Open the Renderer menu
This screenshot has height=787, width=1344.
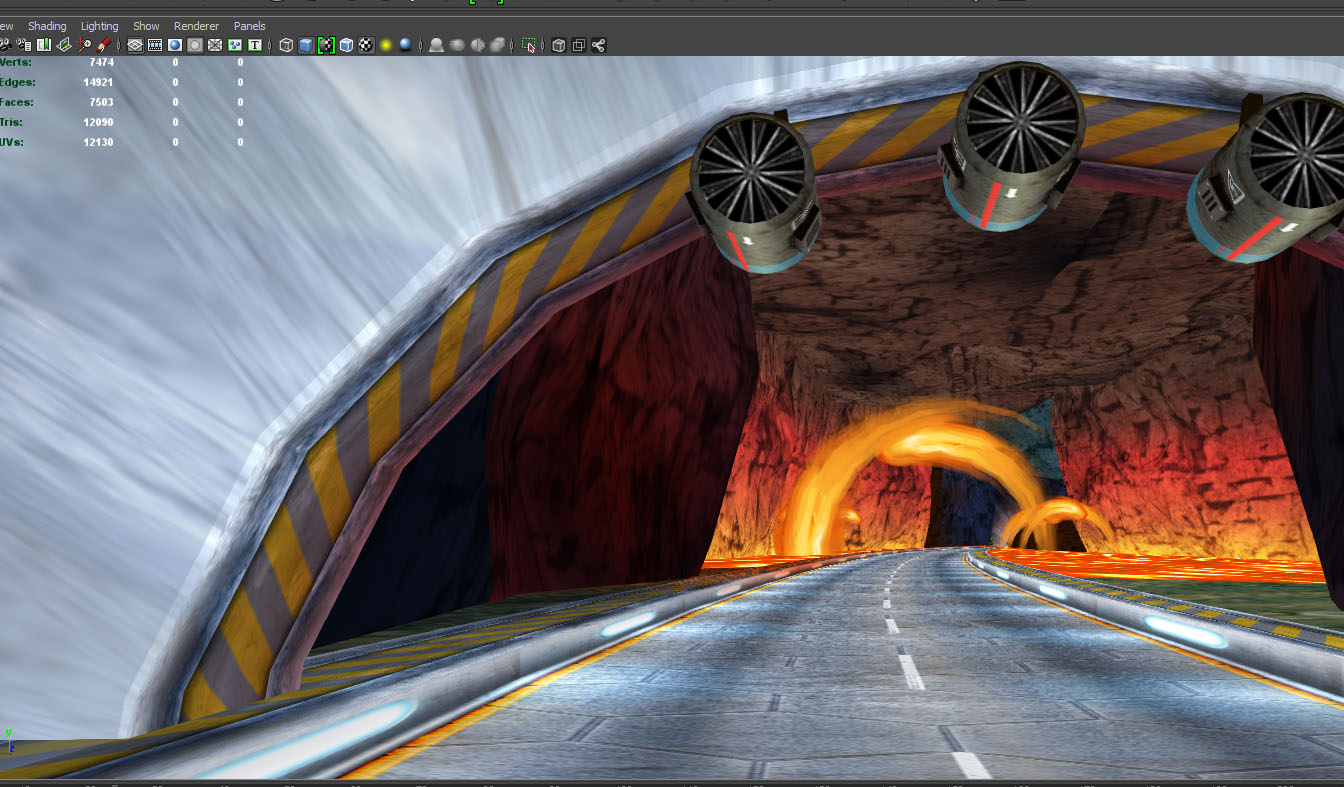196,26
